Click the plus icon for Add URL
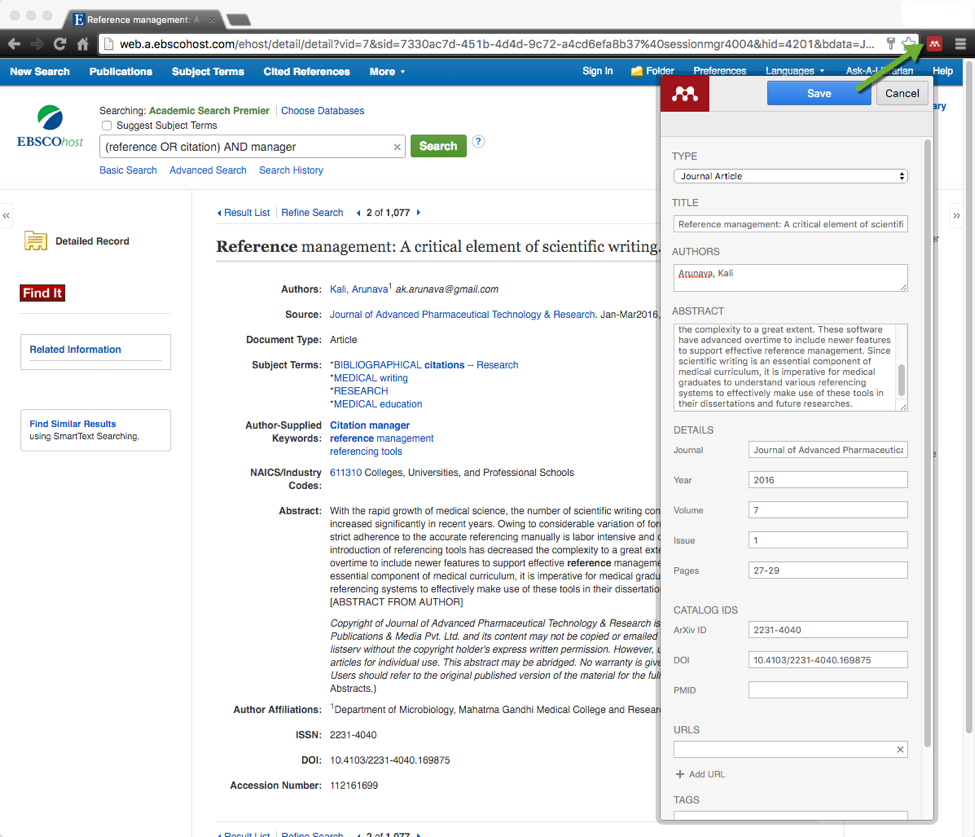Viewport: 975px width, 837px height. tap(680, 774)
